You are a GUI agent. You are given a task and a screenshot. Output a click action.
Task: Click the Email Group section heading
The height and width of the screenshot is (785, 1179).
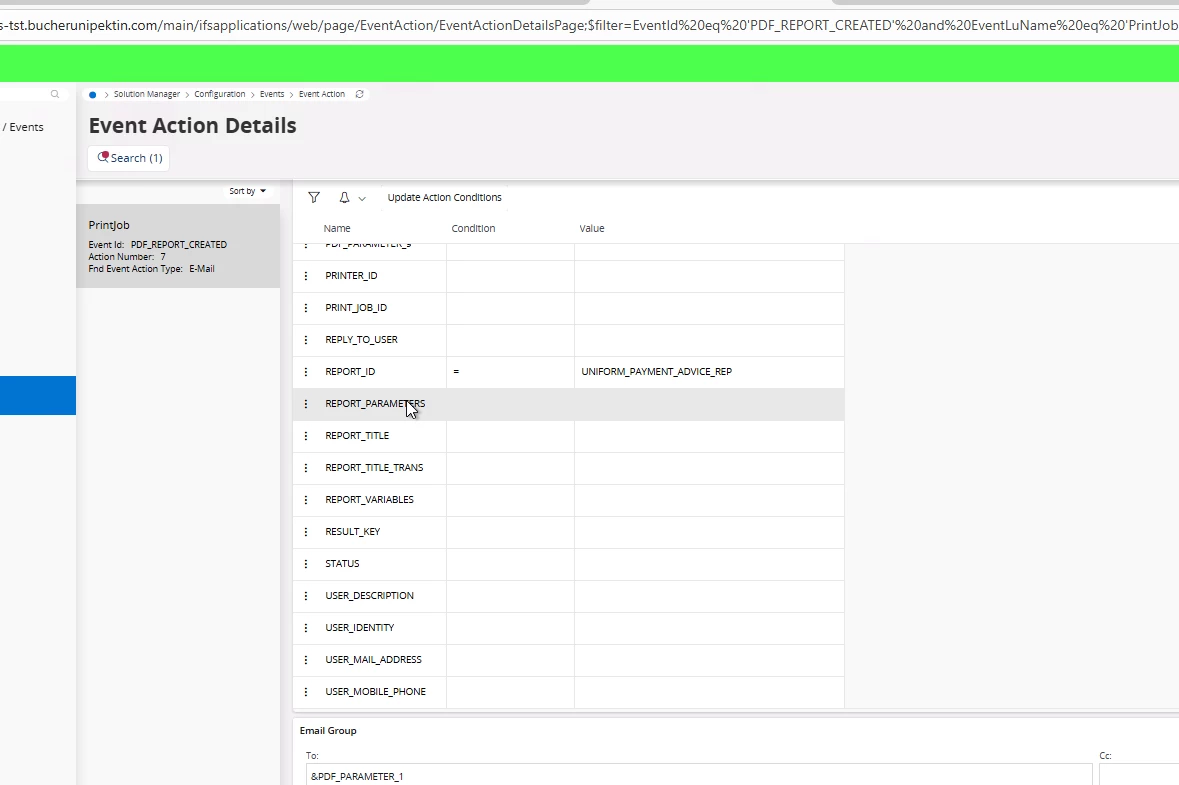click(x=328, y=730)
